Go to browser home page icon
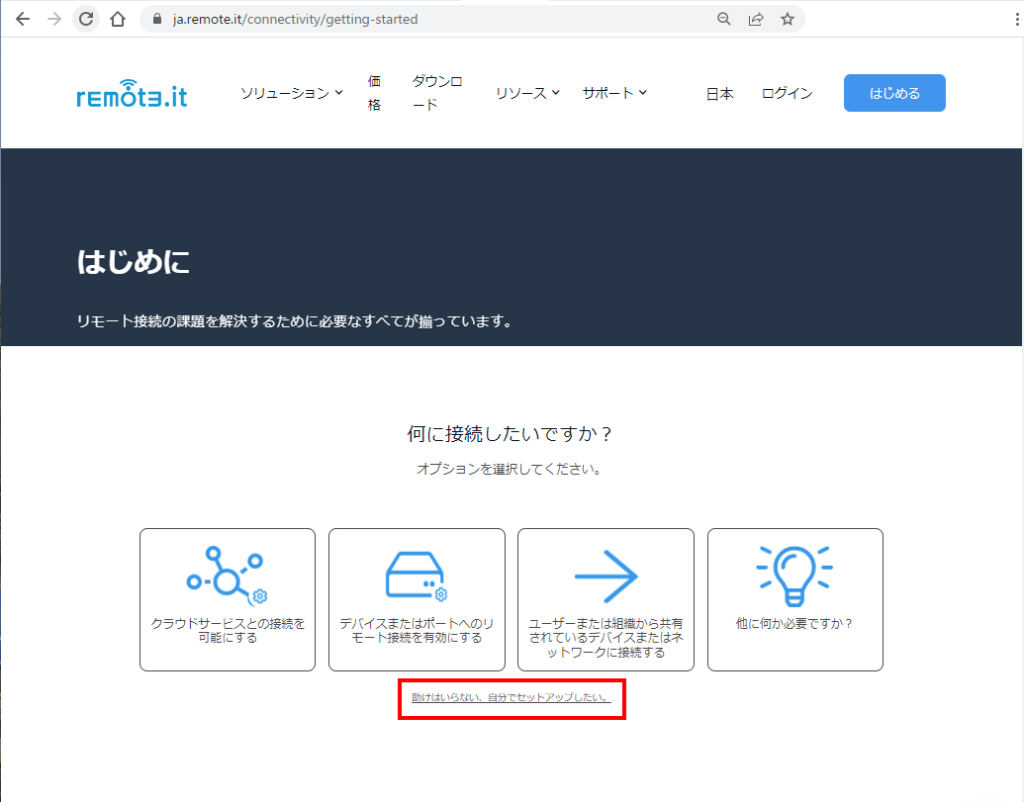The image size is (1024, 802). pos(117,19)
